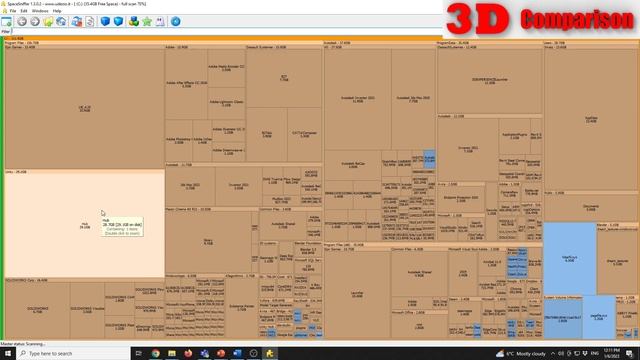
Task: Open Google Chrome from taskbar
Action: tap(156, 353)
